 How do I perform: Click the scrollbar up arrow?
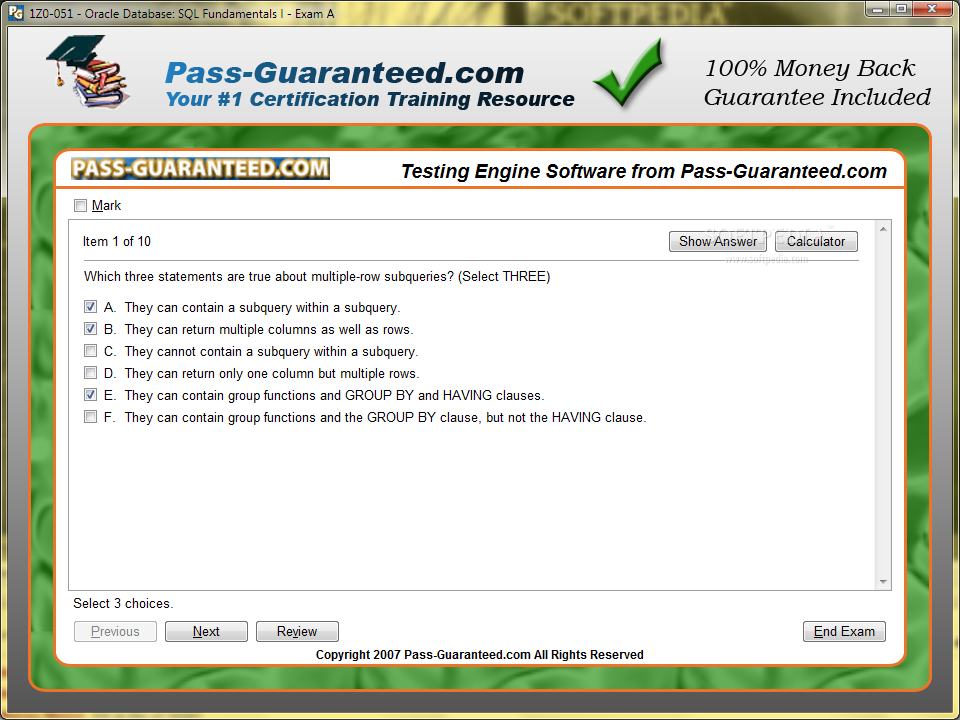tap(883, 229)
